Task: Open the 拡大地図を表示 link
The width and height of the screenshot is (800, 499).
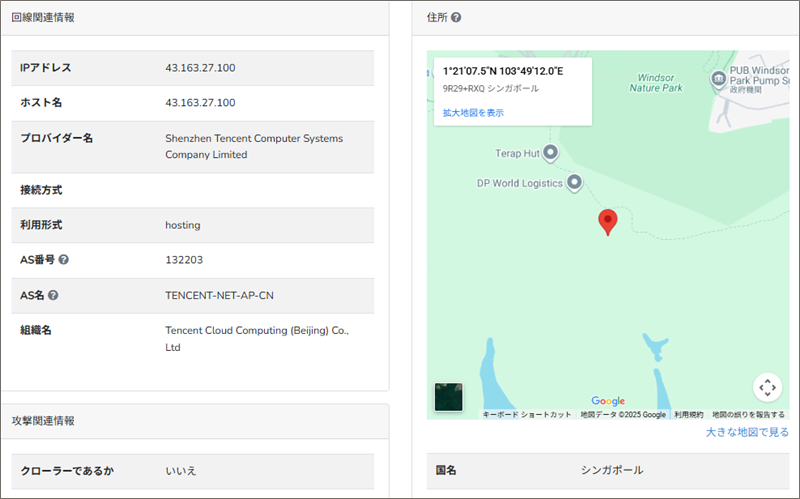Action: (x=473, y=113)
